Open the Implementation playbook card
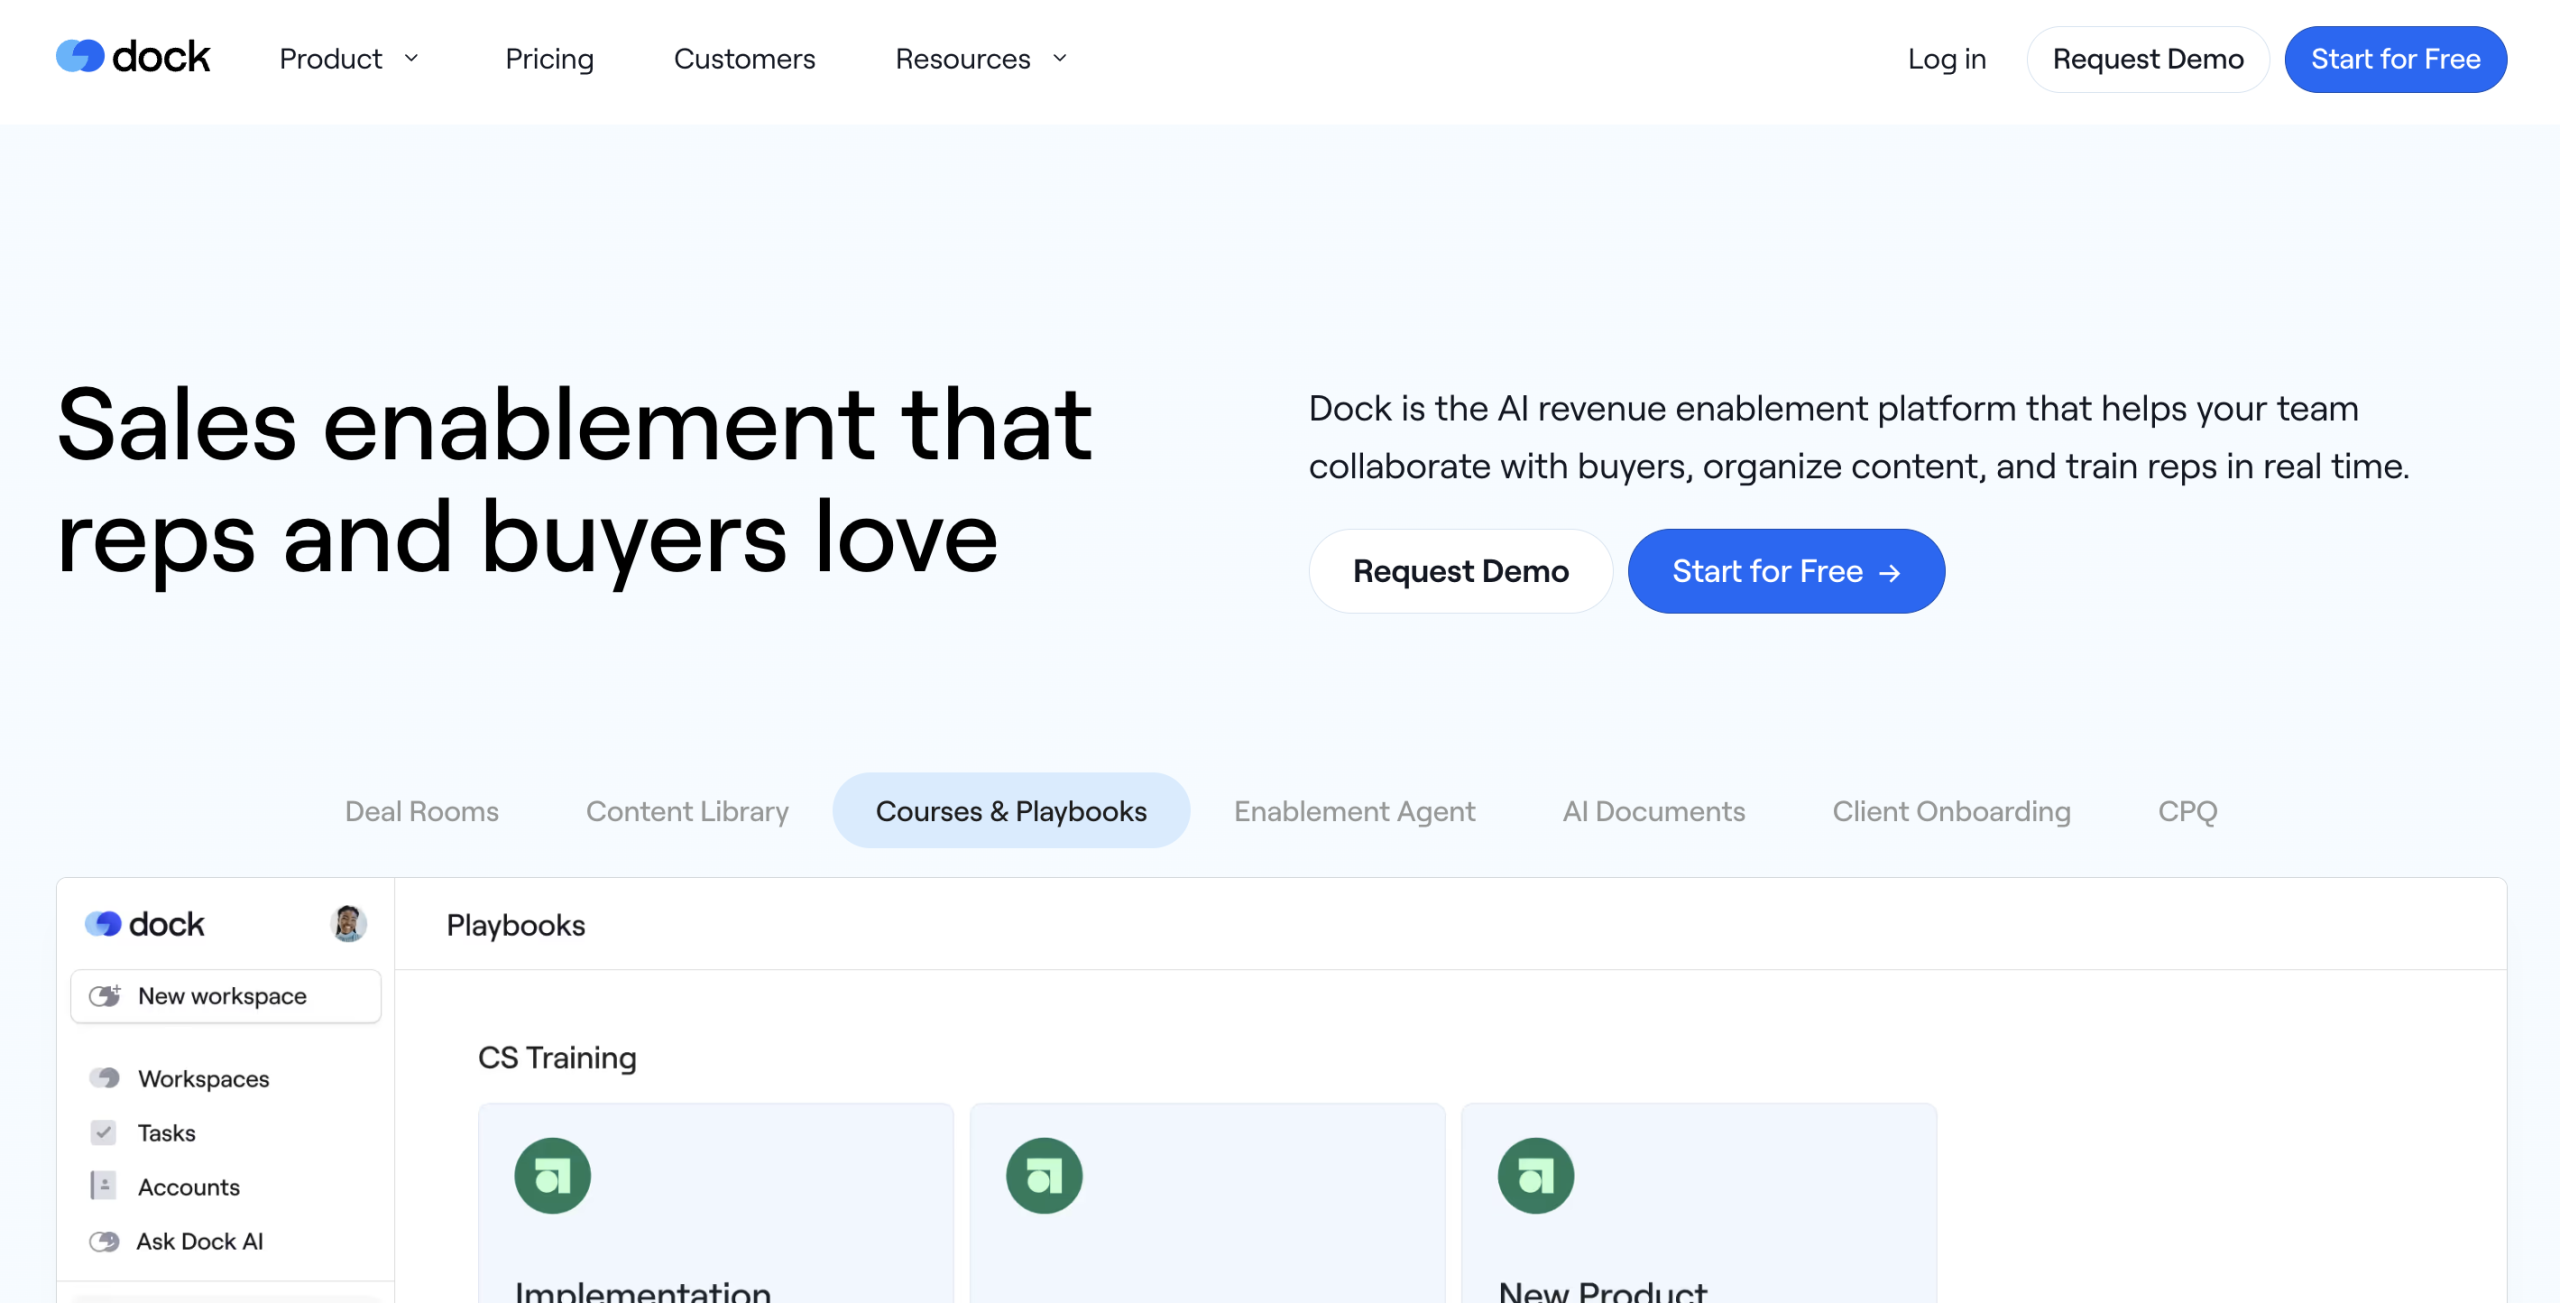 click(716, 1203)
